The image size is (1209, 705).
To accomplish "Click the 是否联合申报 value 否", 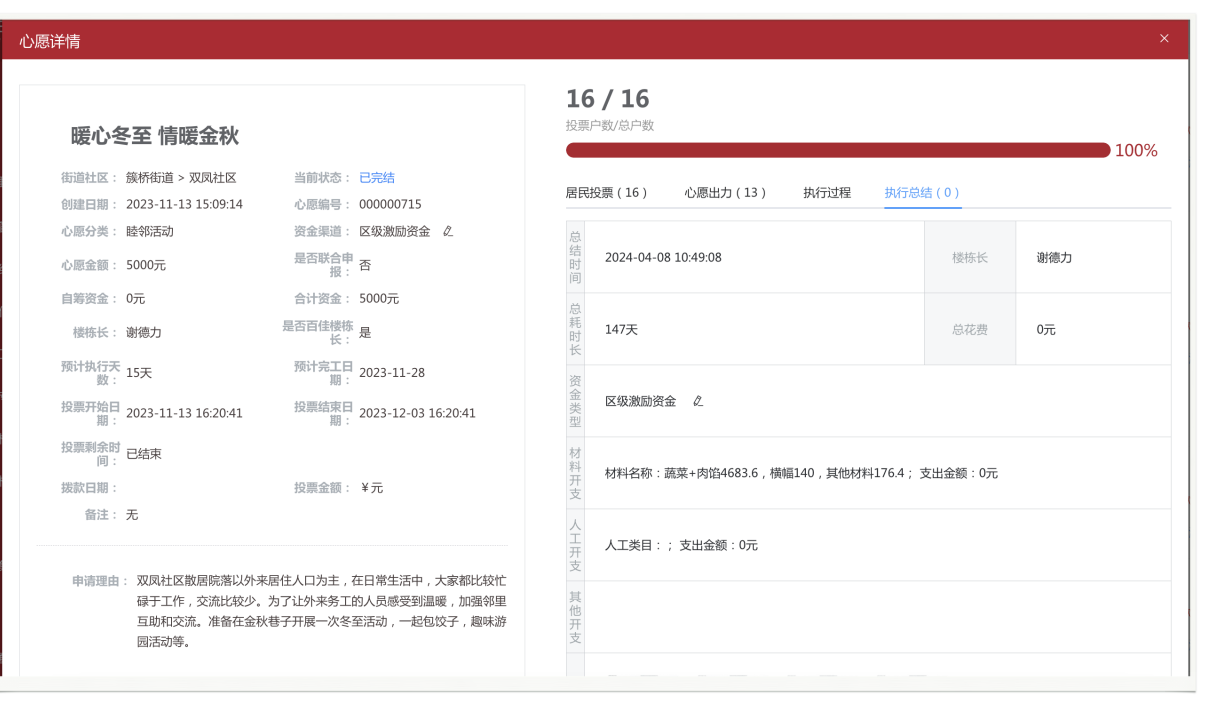I will pyautogui.click(x=365, y=265).
